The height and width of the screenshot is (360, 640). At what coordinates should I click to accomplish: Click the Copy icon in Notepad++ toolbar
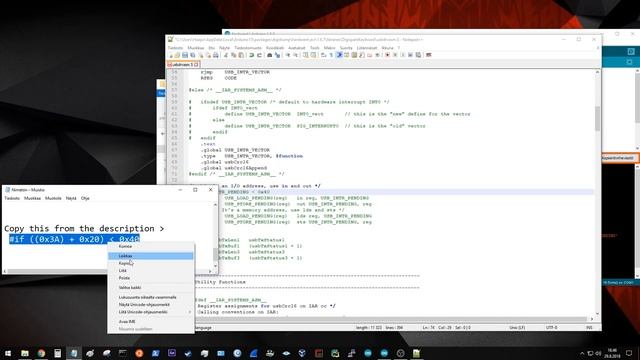point(233,55)
